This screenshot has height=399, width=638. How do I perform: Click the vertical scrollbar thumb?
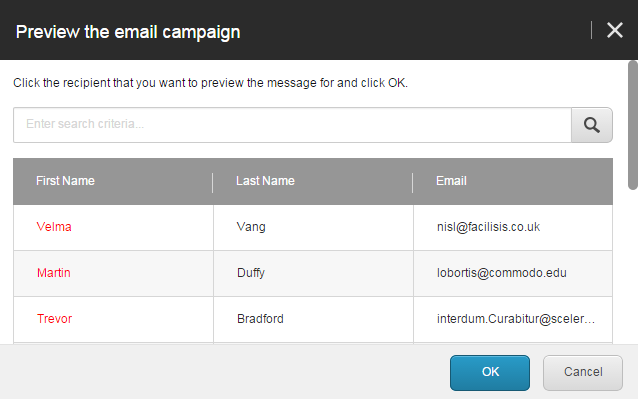click(633, 125)
